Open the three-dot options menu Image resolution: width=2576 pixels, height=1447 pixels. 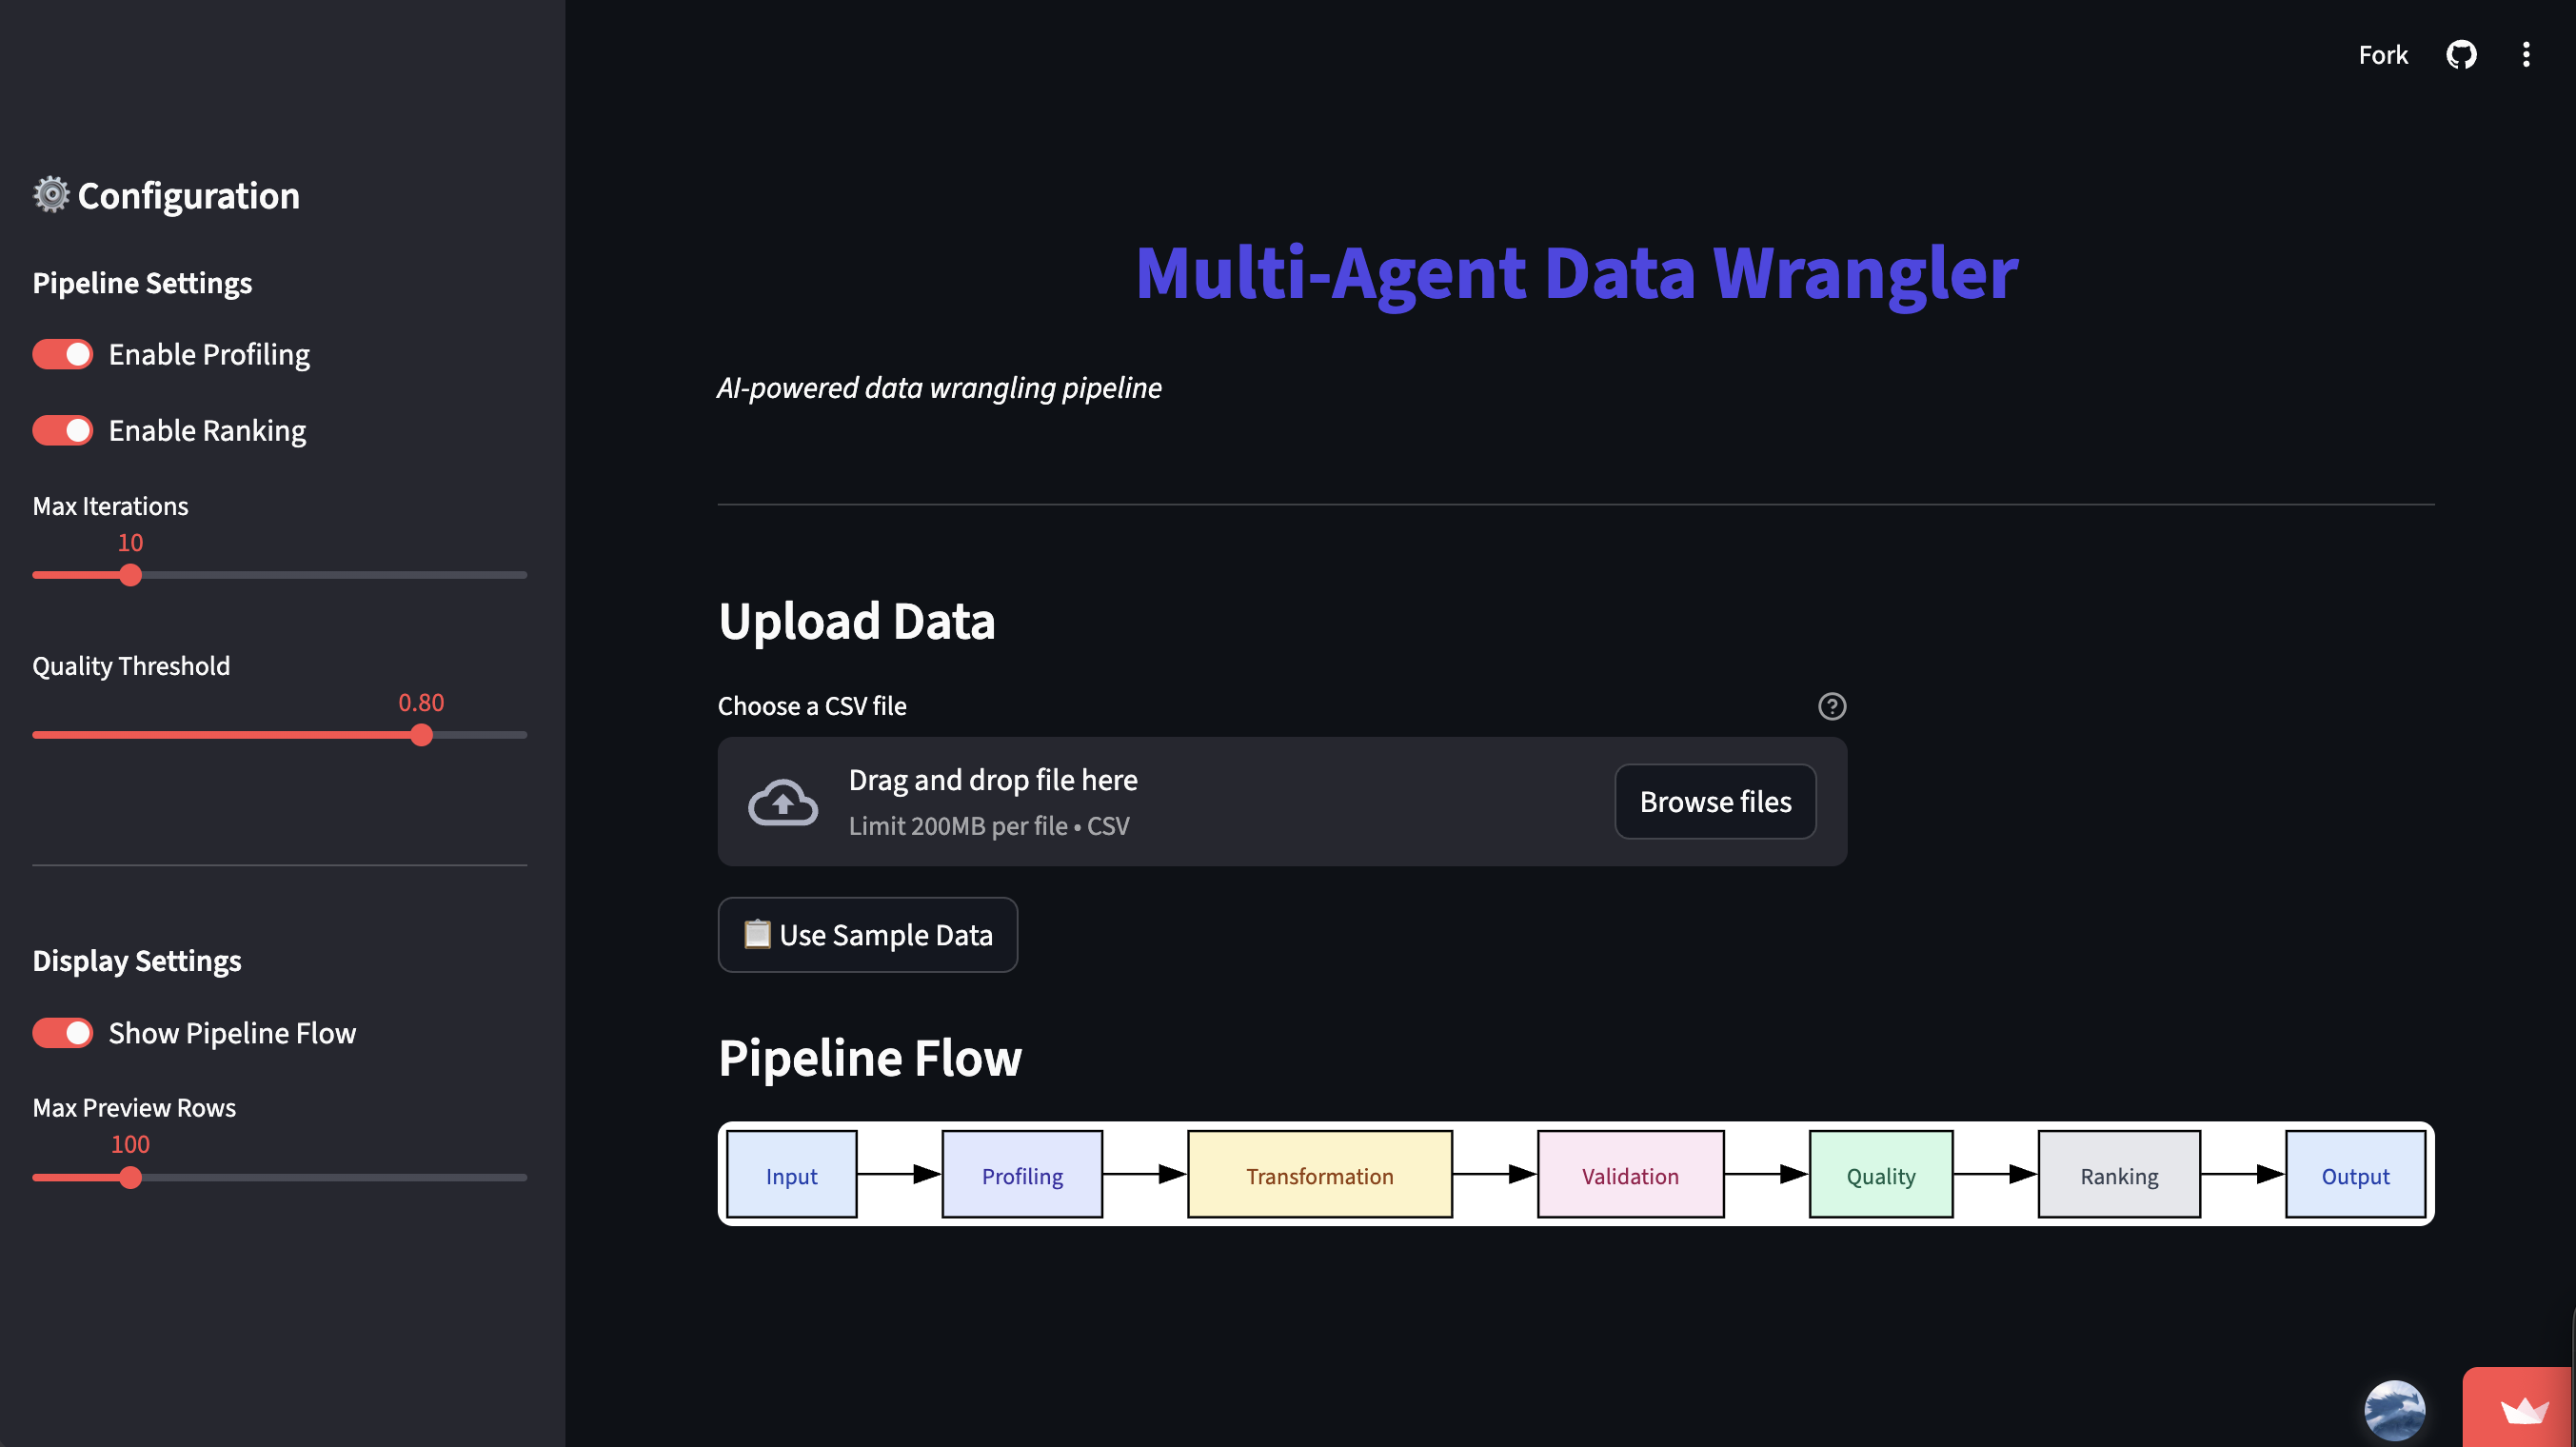(2525, 54)
